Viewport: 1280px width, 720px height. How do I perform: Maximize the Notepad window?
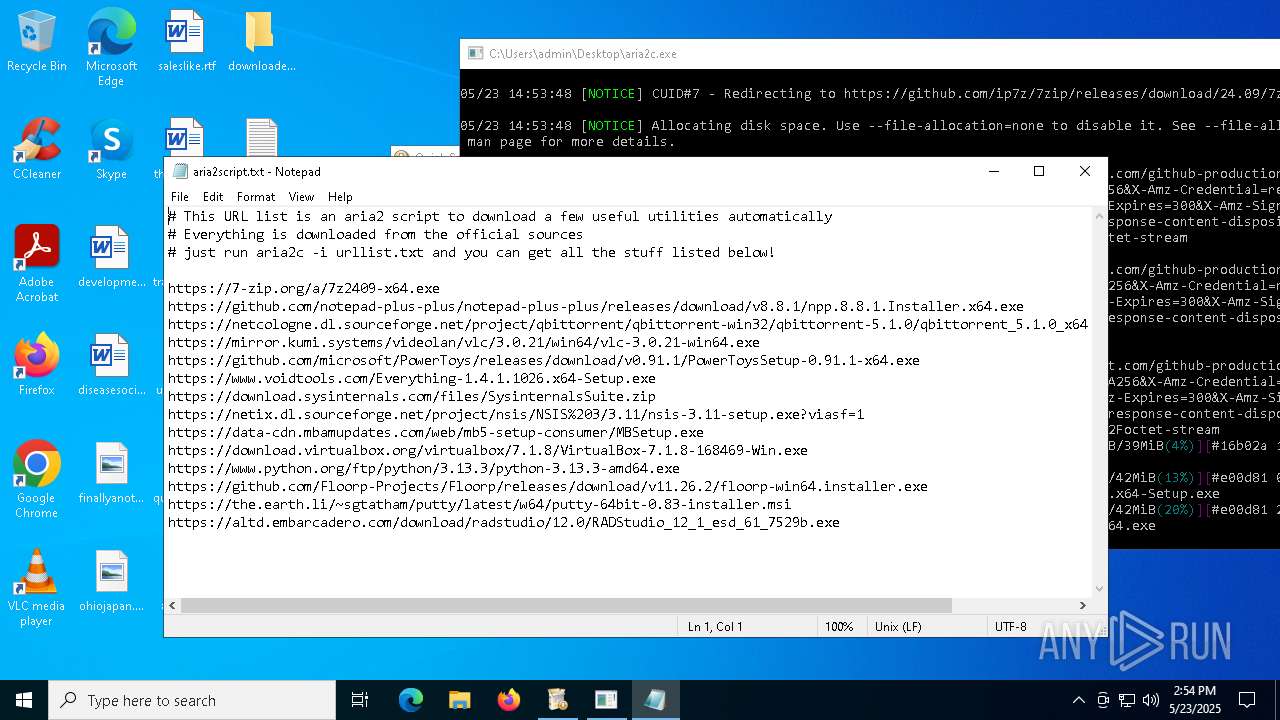[x=1039, y=171]
